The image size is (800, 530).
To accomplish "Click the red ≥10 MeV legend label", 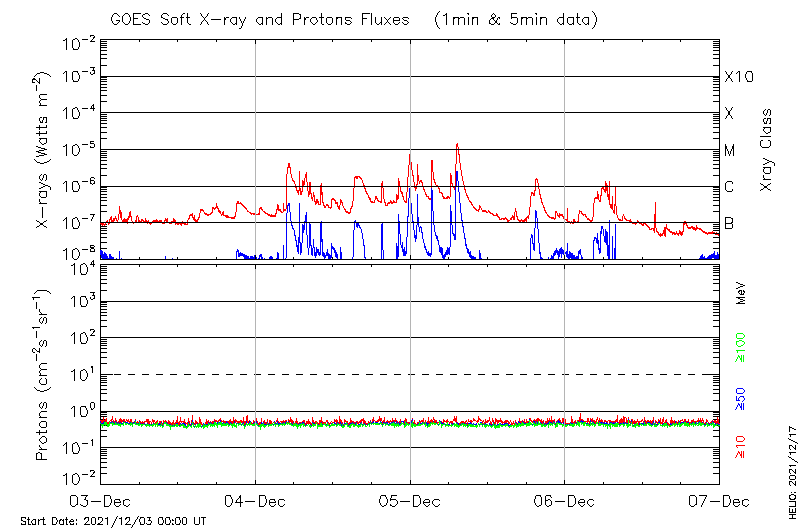I will coord(741,446).
